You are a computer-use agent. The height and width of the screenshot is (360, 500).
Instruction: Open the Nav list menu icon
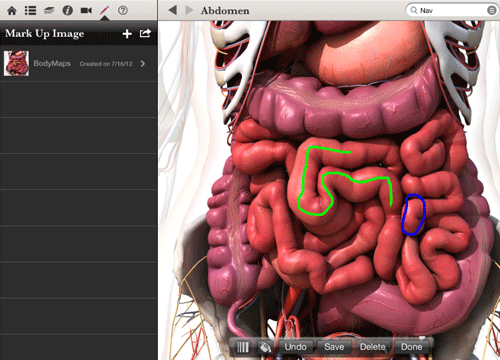[x=491, y=10]
